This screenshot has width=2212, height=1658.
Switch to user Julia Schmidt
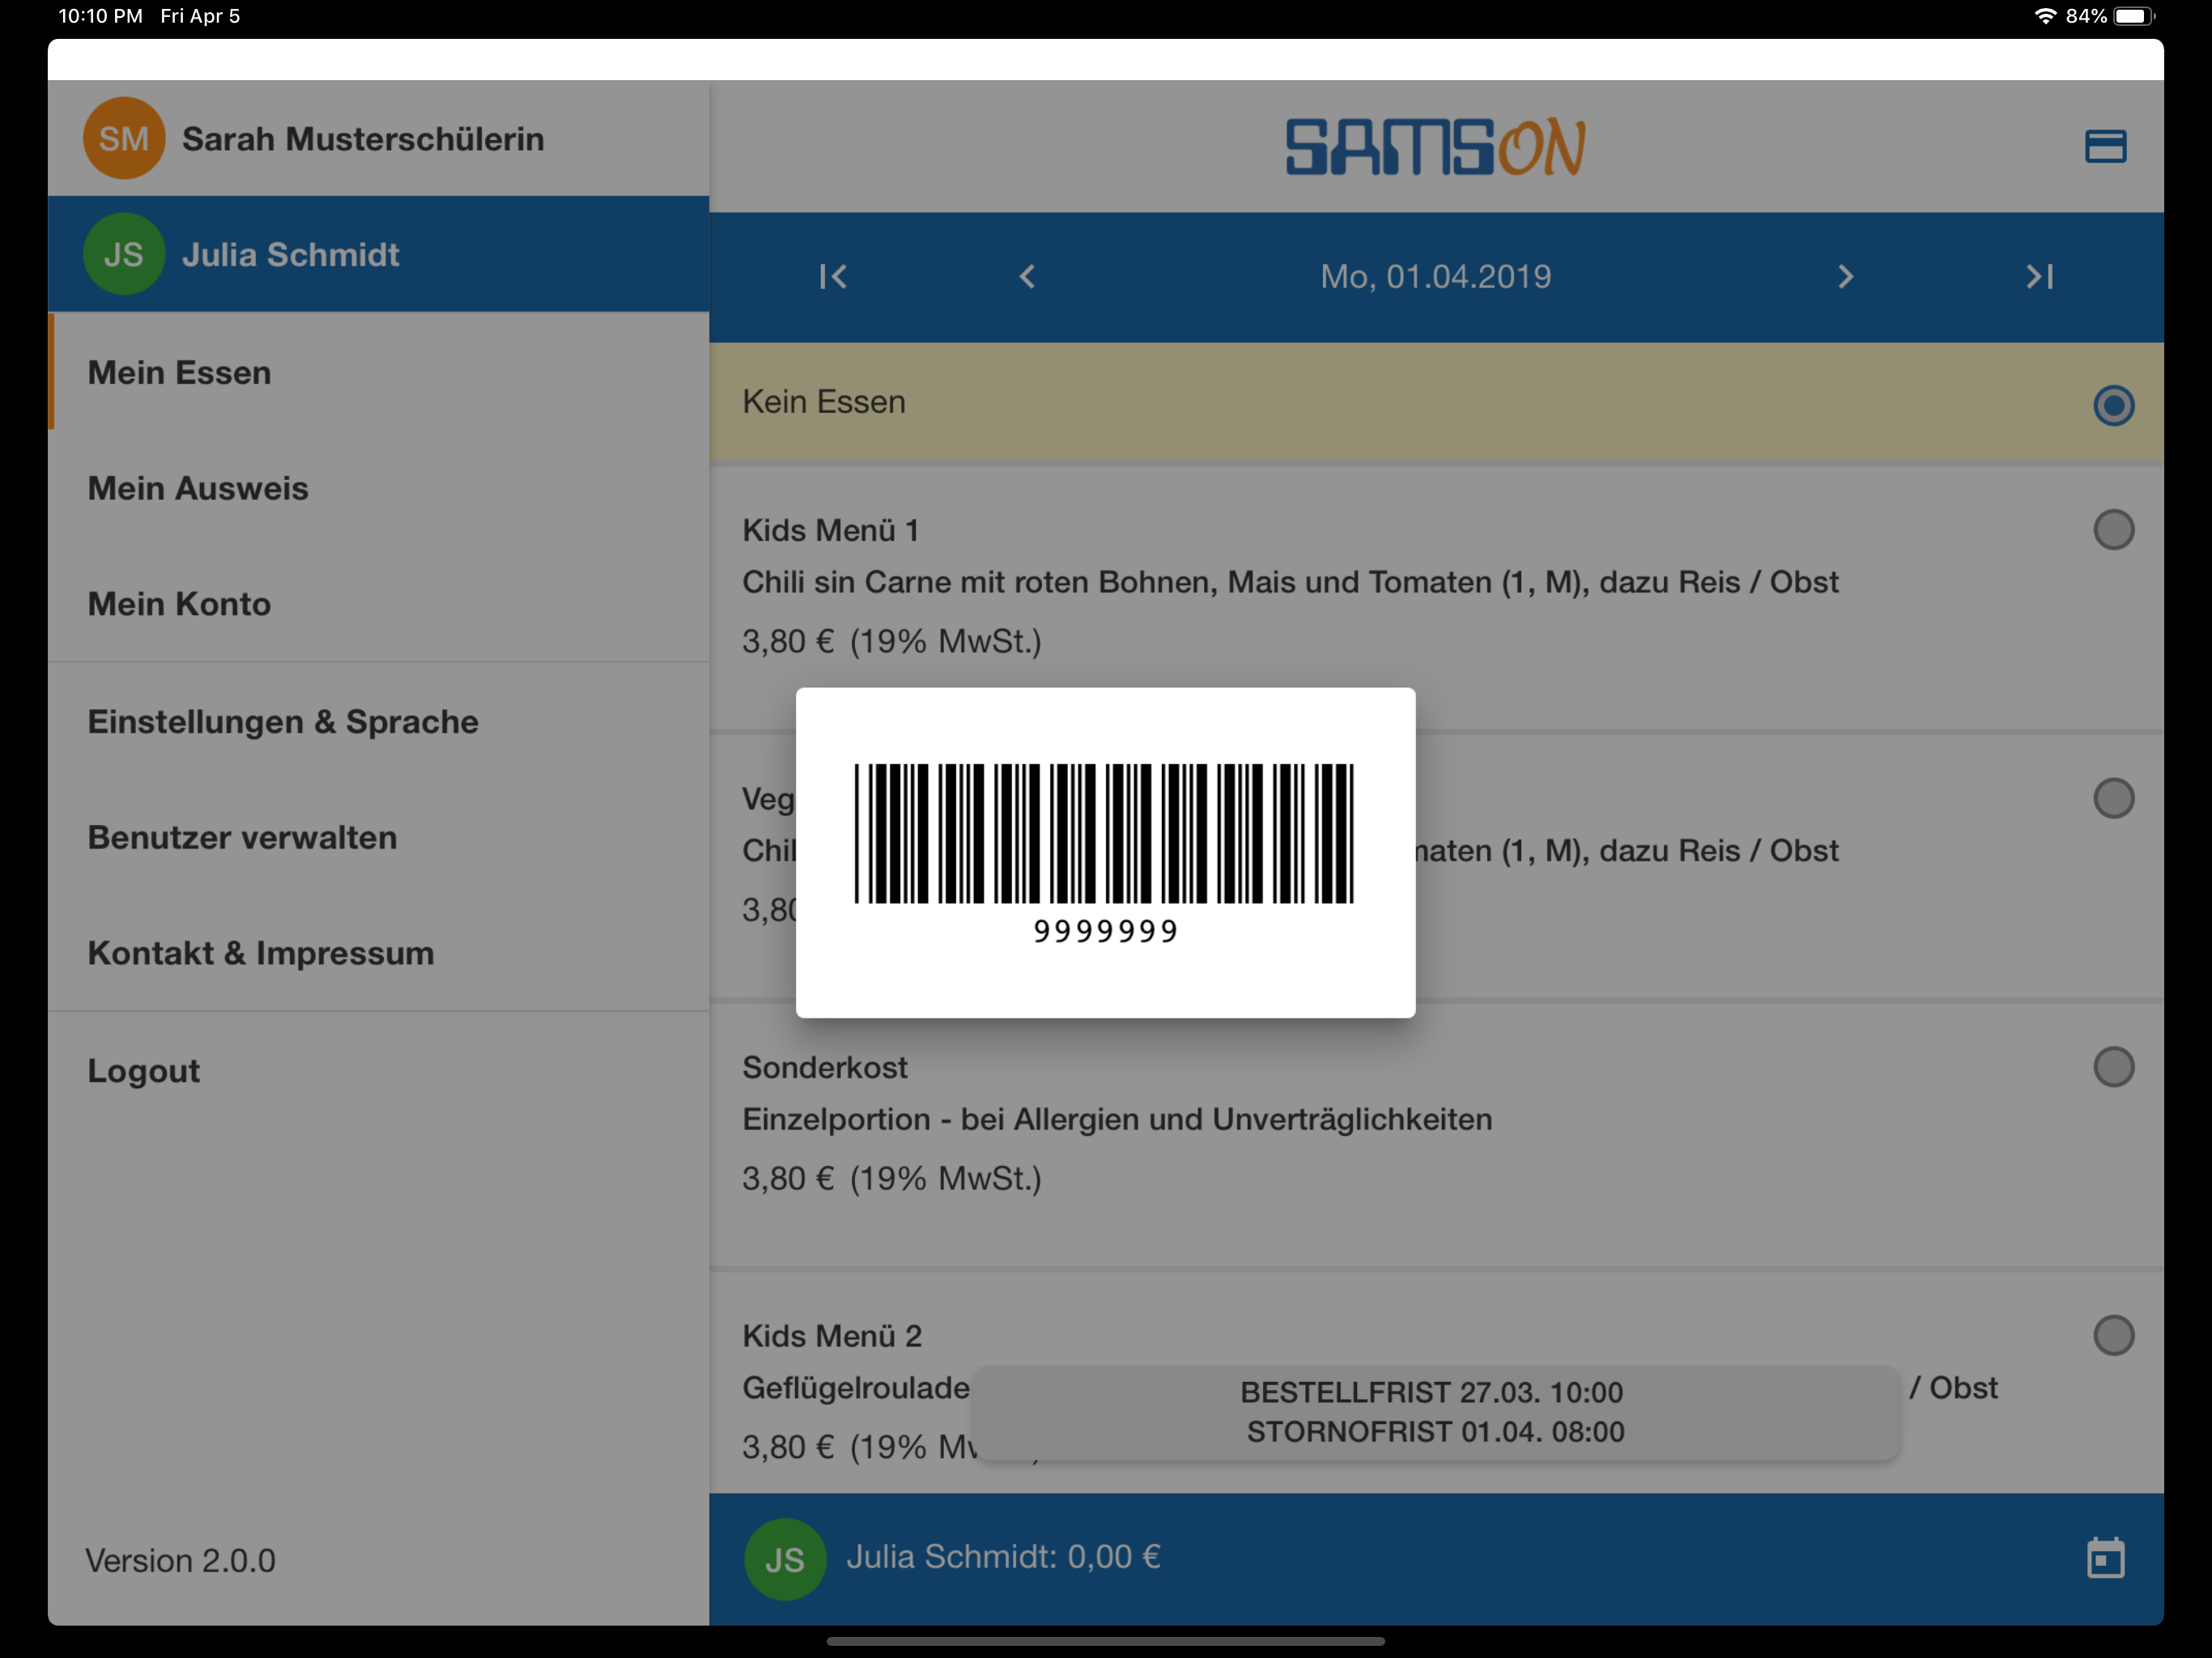click(x=290, y=255)
